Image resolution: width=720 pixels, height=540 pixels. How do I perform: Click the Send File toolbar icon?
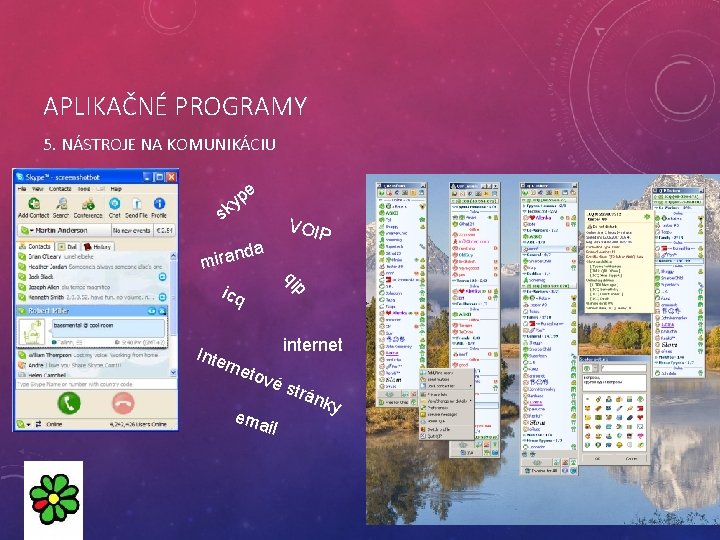click(136, 208)
